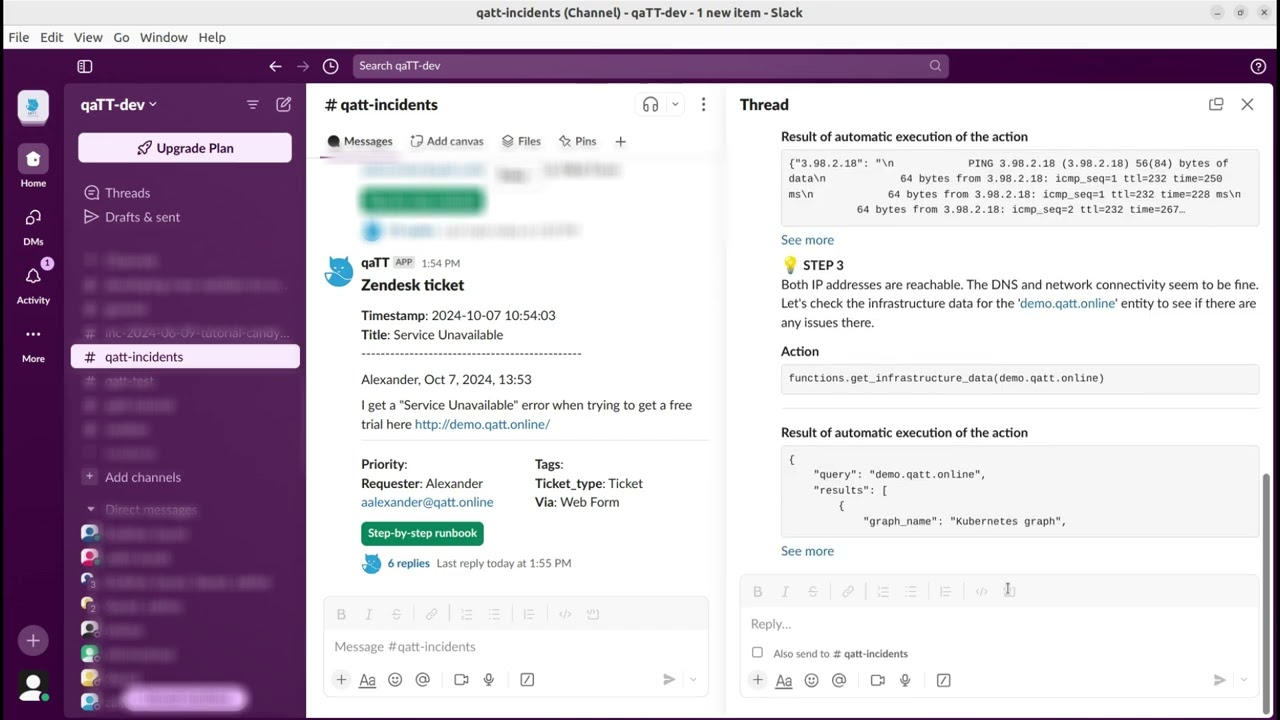Toggle the sidebar panel icon in the top bar
Viewport: 1280px width, 720px height.
[85, 66]
